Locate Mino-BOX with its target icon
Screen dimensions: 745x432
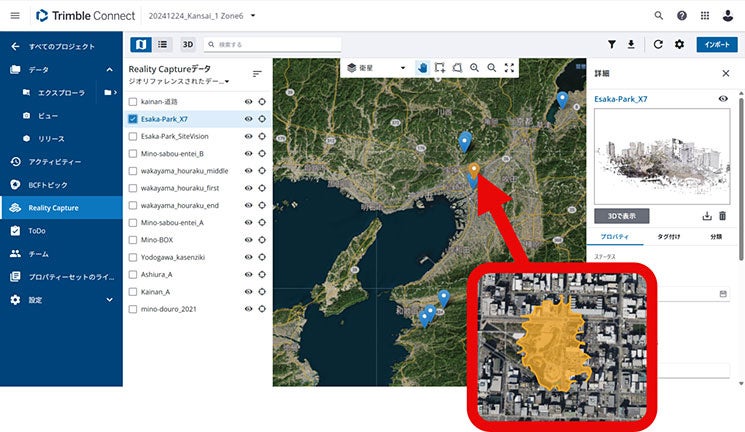point(262,239)
